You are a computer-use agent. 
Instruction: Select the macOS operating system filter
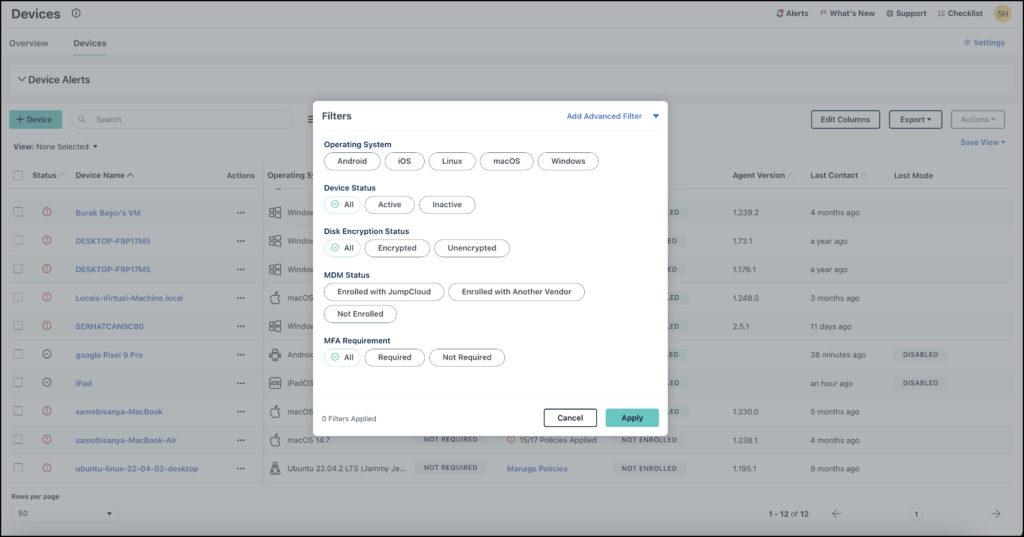tap(506, 161)
